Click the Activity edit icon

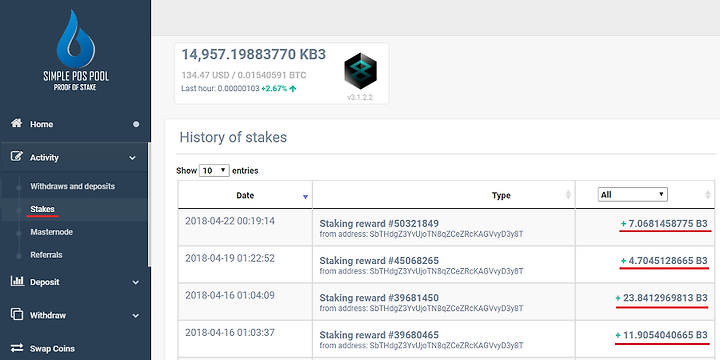pyautogui.click(x=17, y=157)
